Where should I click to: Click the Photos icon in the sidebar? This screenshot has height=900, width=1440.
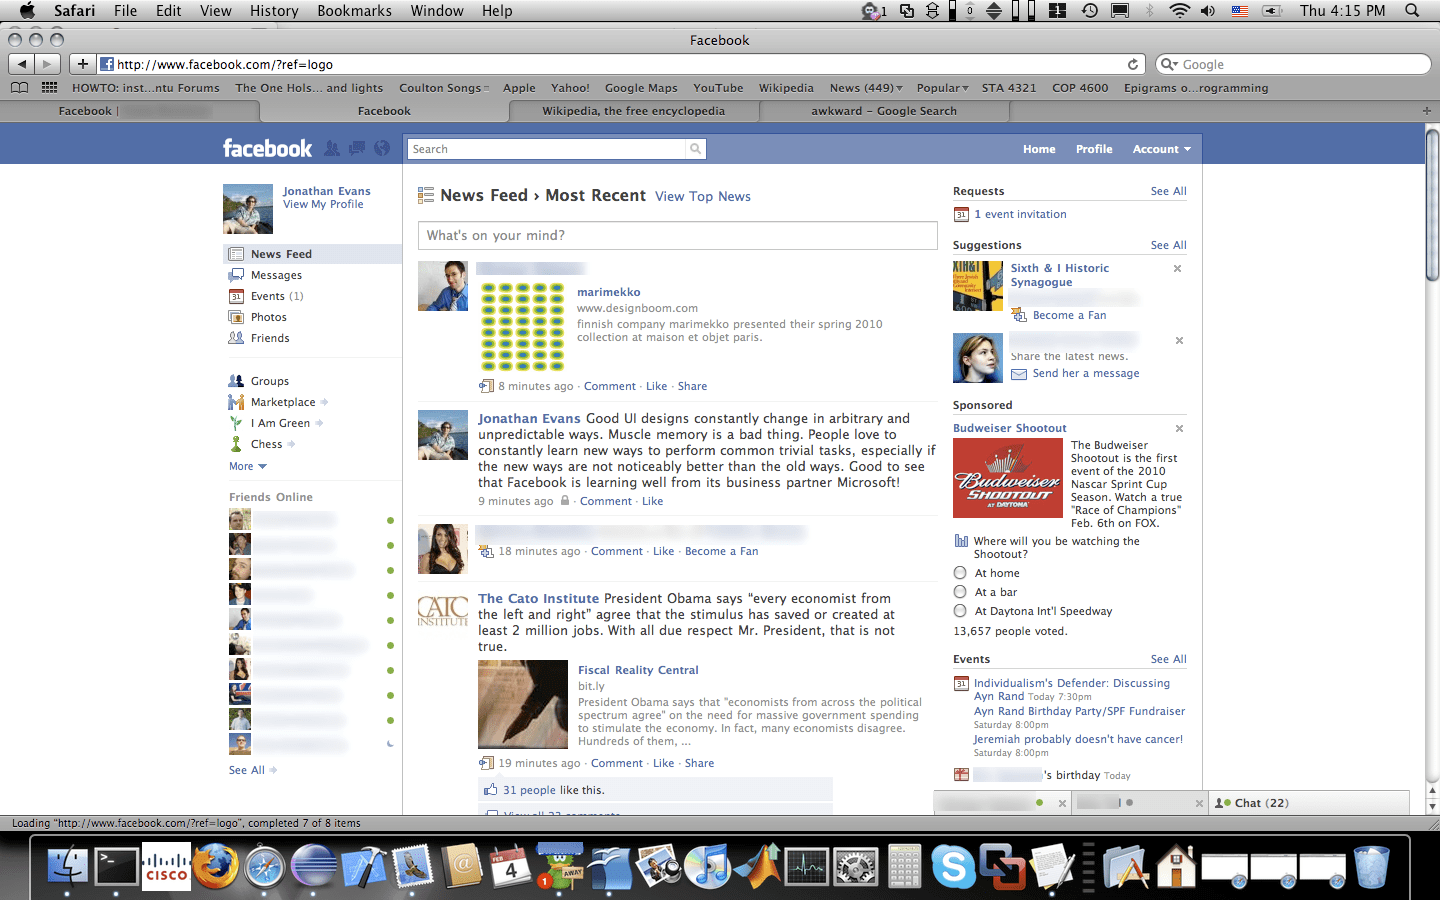tap(236, 317)
